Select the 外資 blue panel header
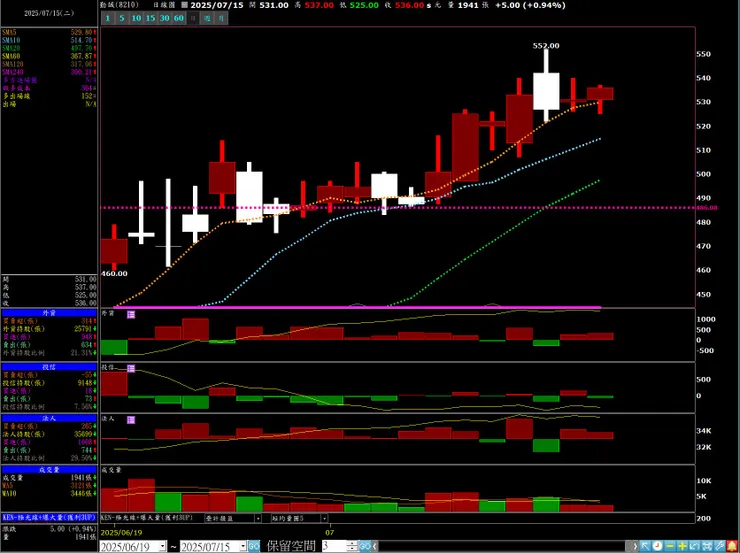Viewport: 740px width, 553px height. (49, 313)
